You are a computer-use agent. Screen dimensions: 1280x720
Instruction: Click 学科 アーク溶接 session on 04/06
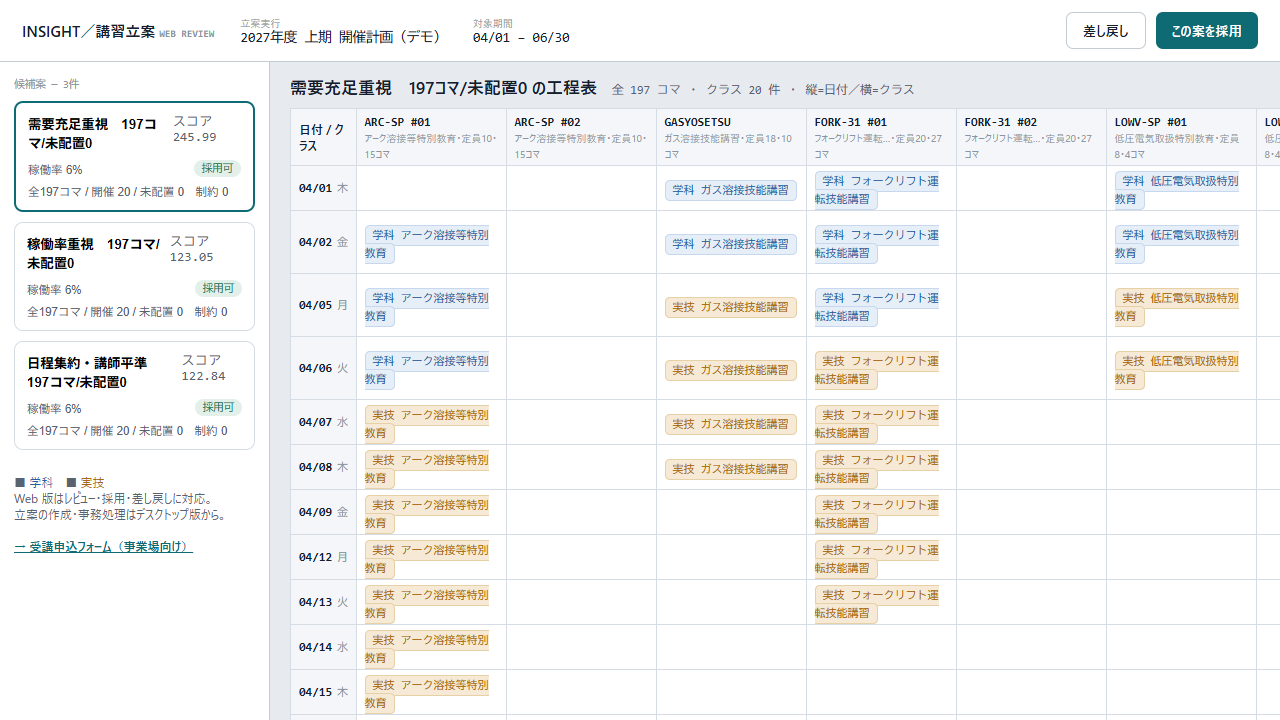pos(427,370)
